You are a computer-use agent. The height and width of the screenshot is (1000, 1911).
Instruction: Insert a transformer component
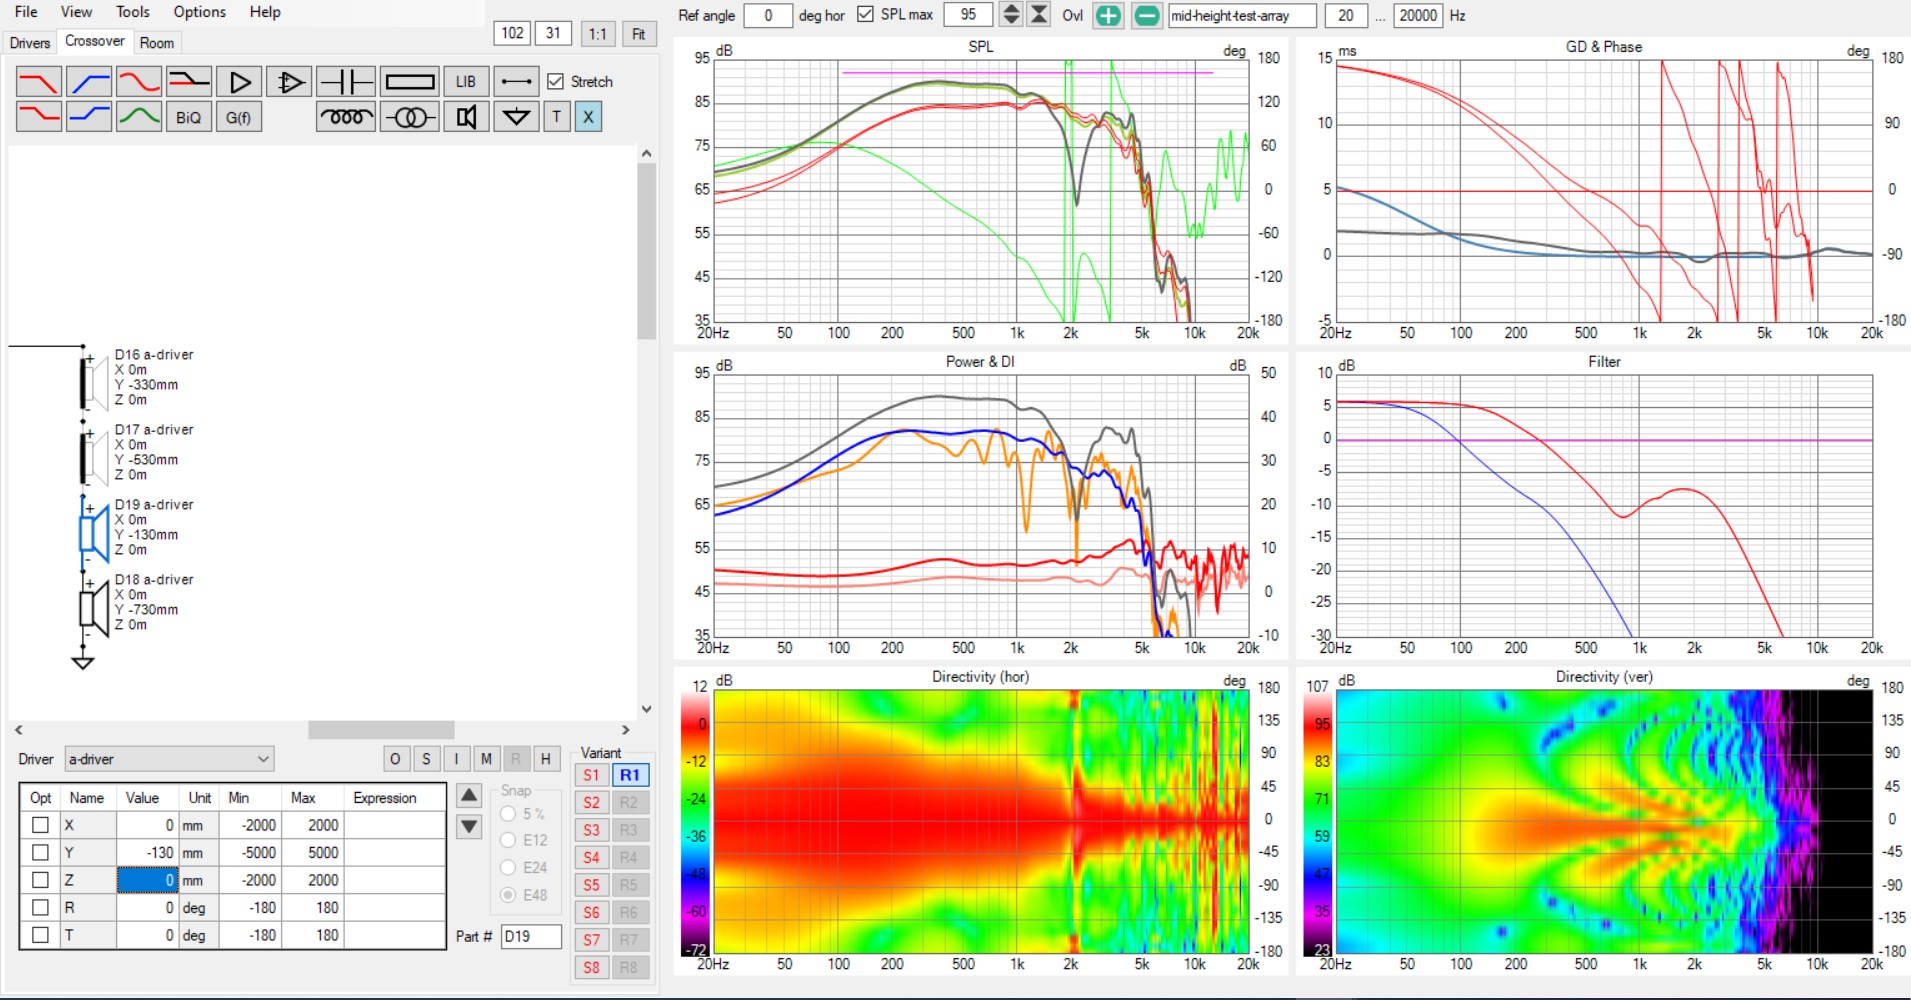409,117
